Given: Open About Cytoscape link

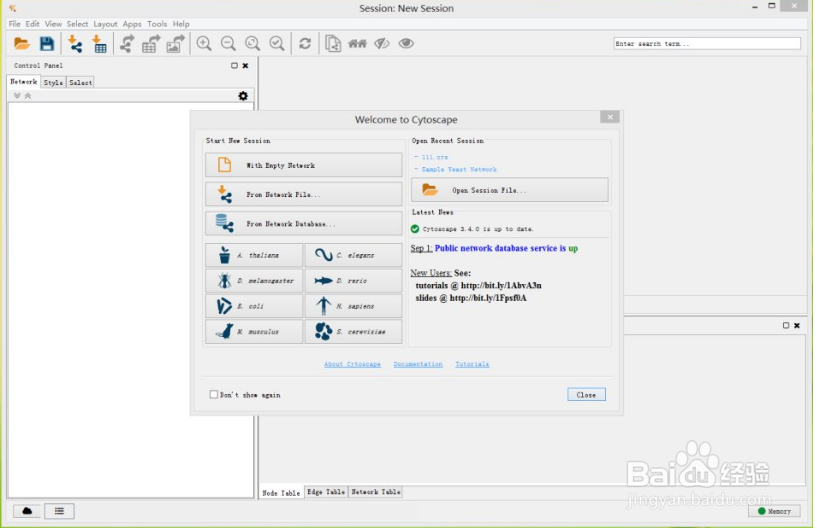Looking at the screenshot, I should coord(352,364).
